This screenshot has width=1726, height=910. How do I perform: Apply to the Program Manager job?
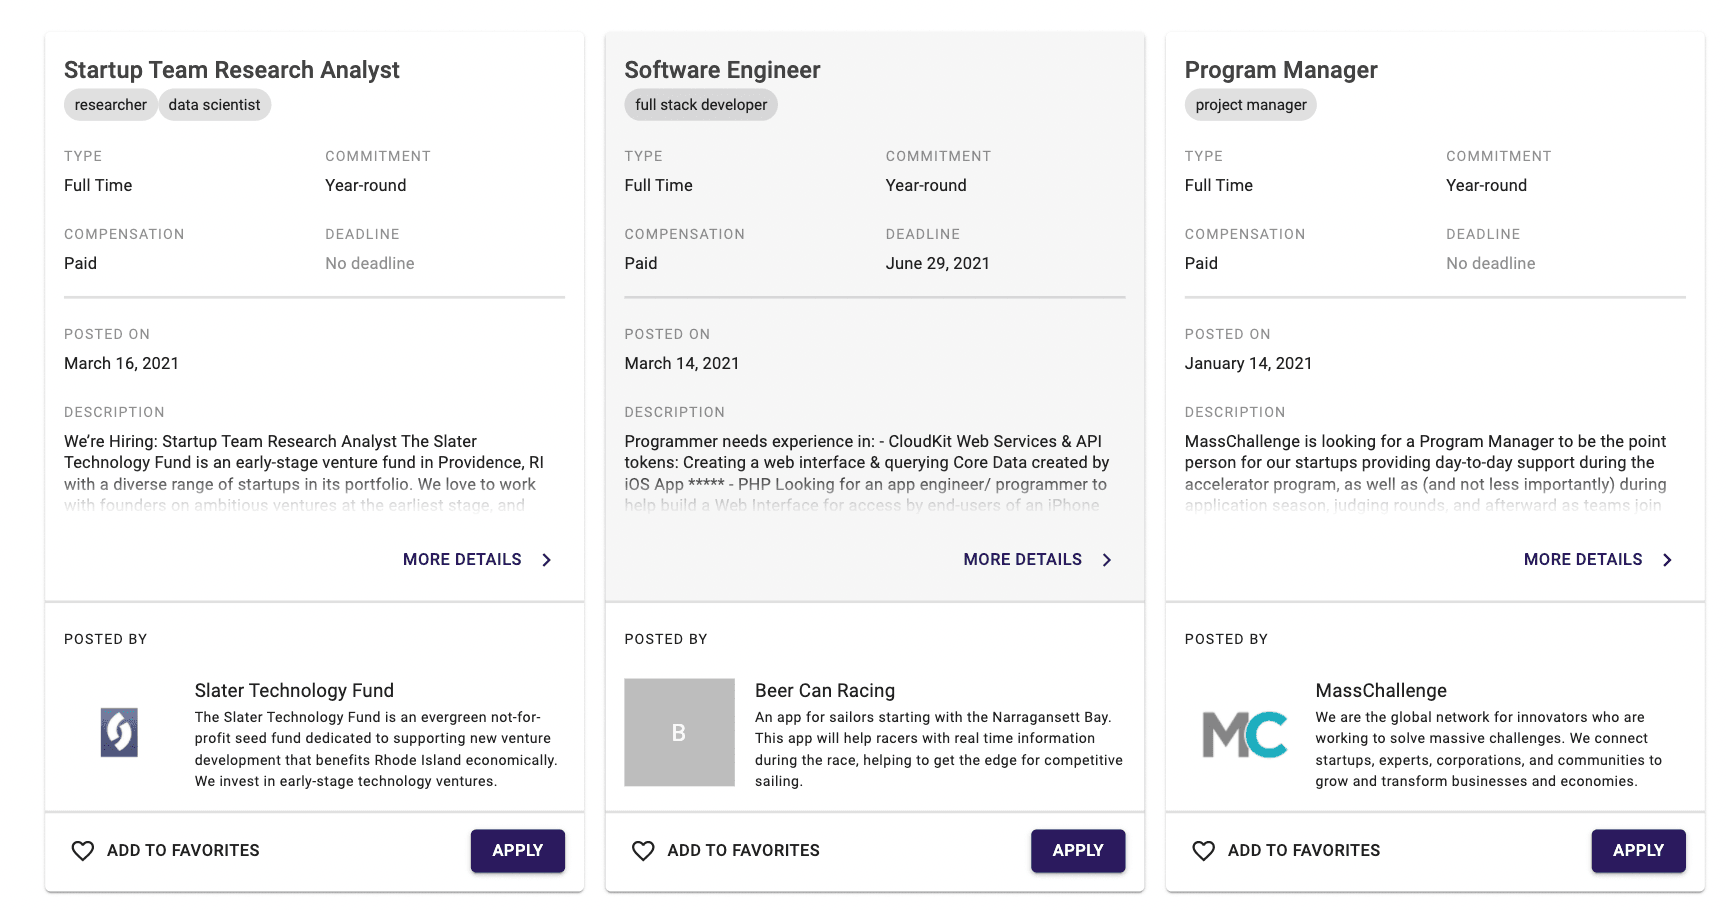click(1637, 851)
